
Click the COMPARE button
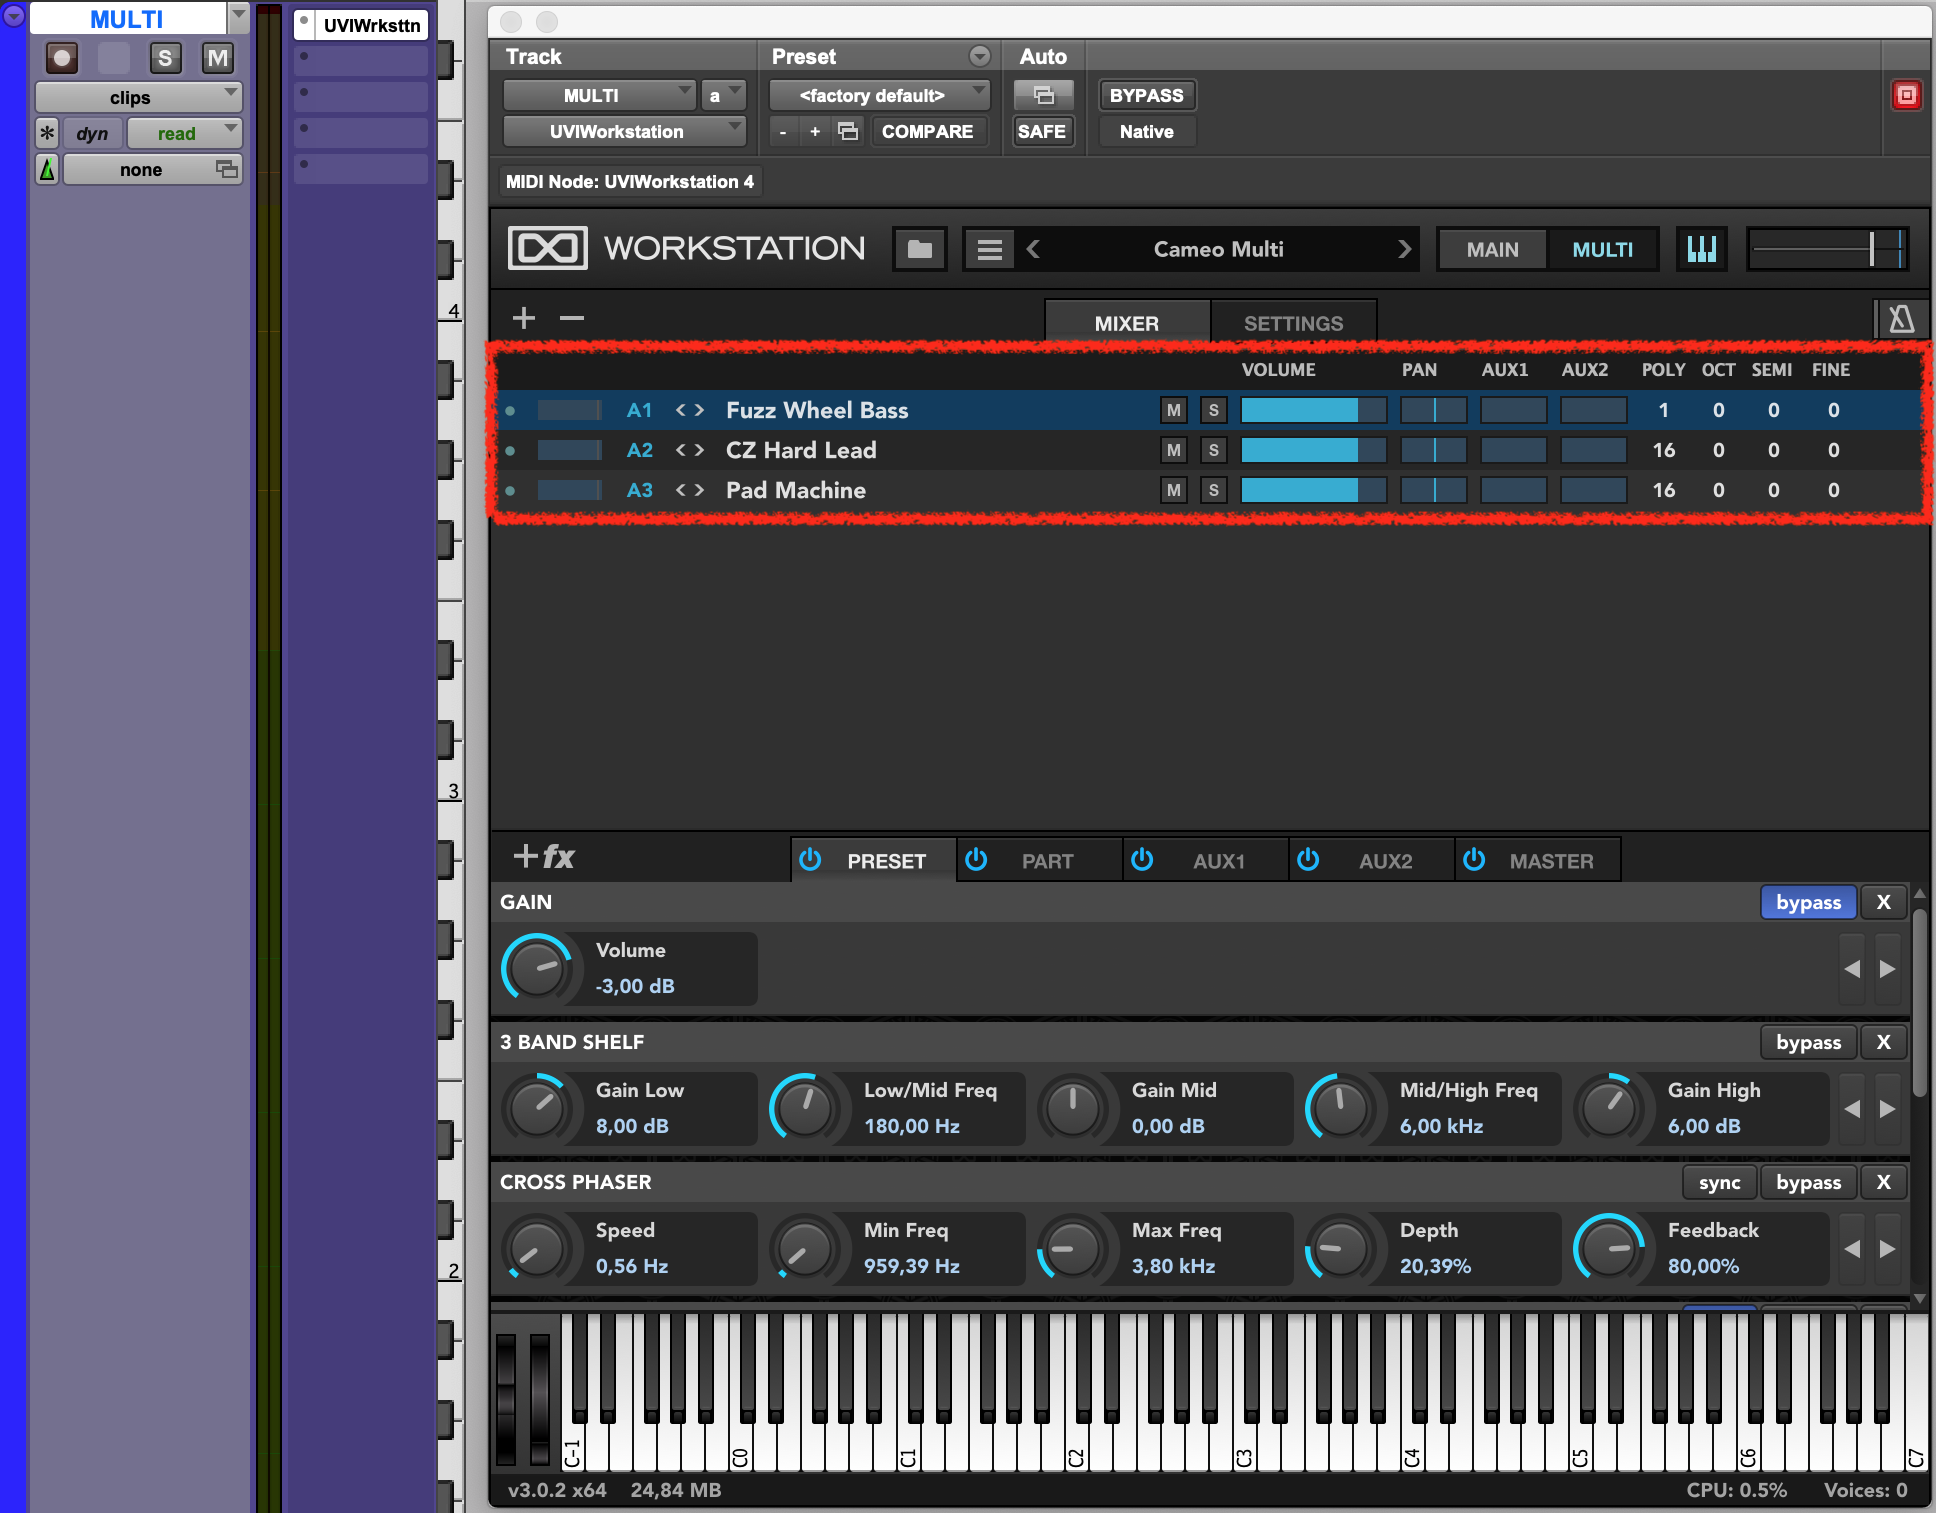click(927, 131)
